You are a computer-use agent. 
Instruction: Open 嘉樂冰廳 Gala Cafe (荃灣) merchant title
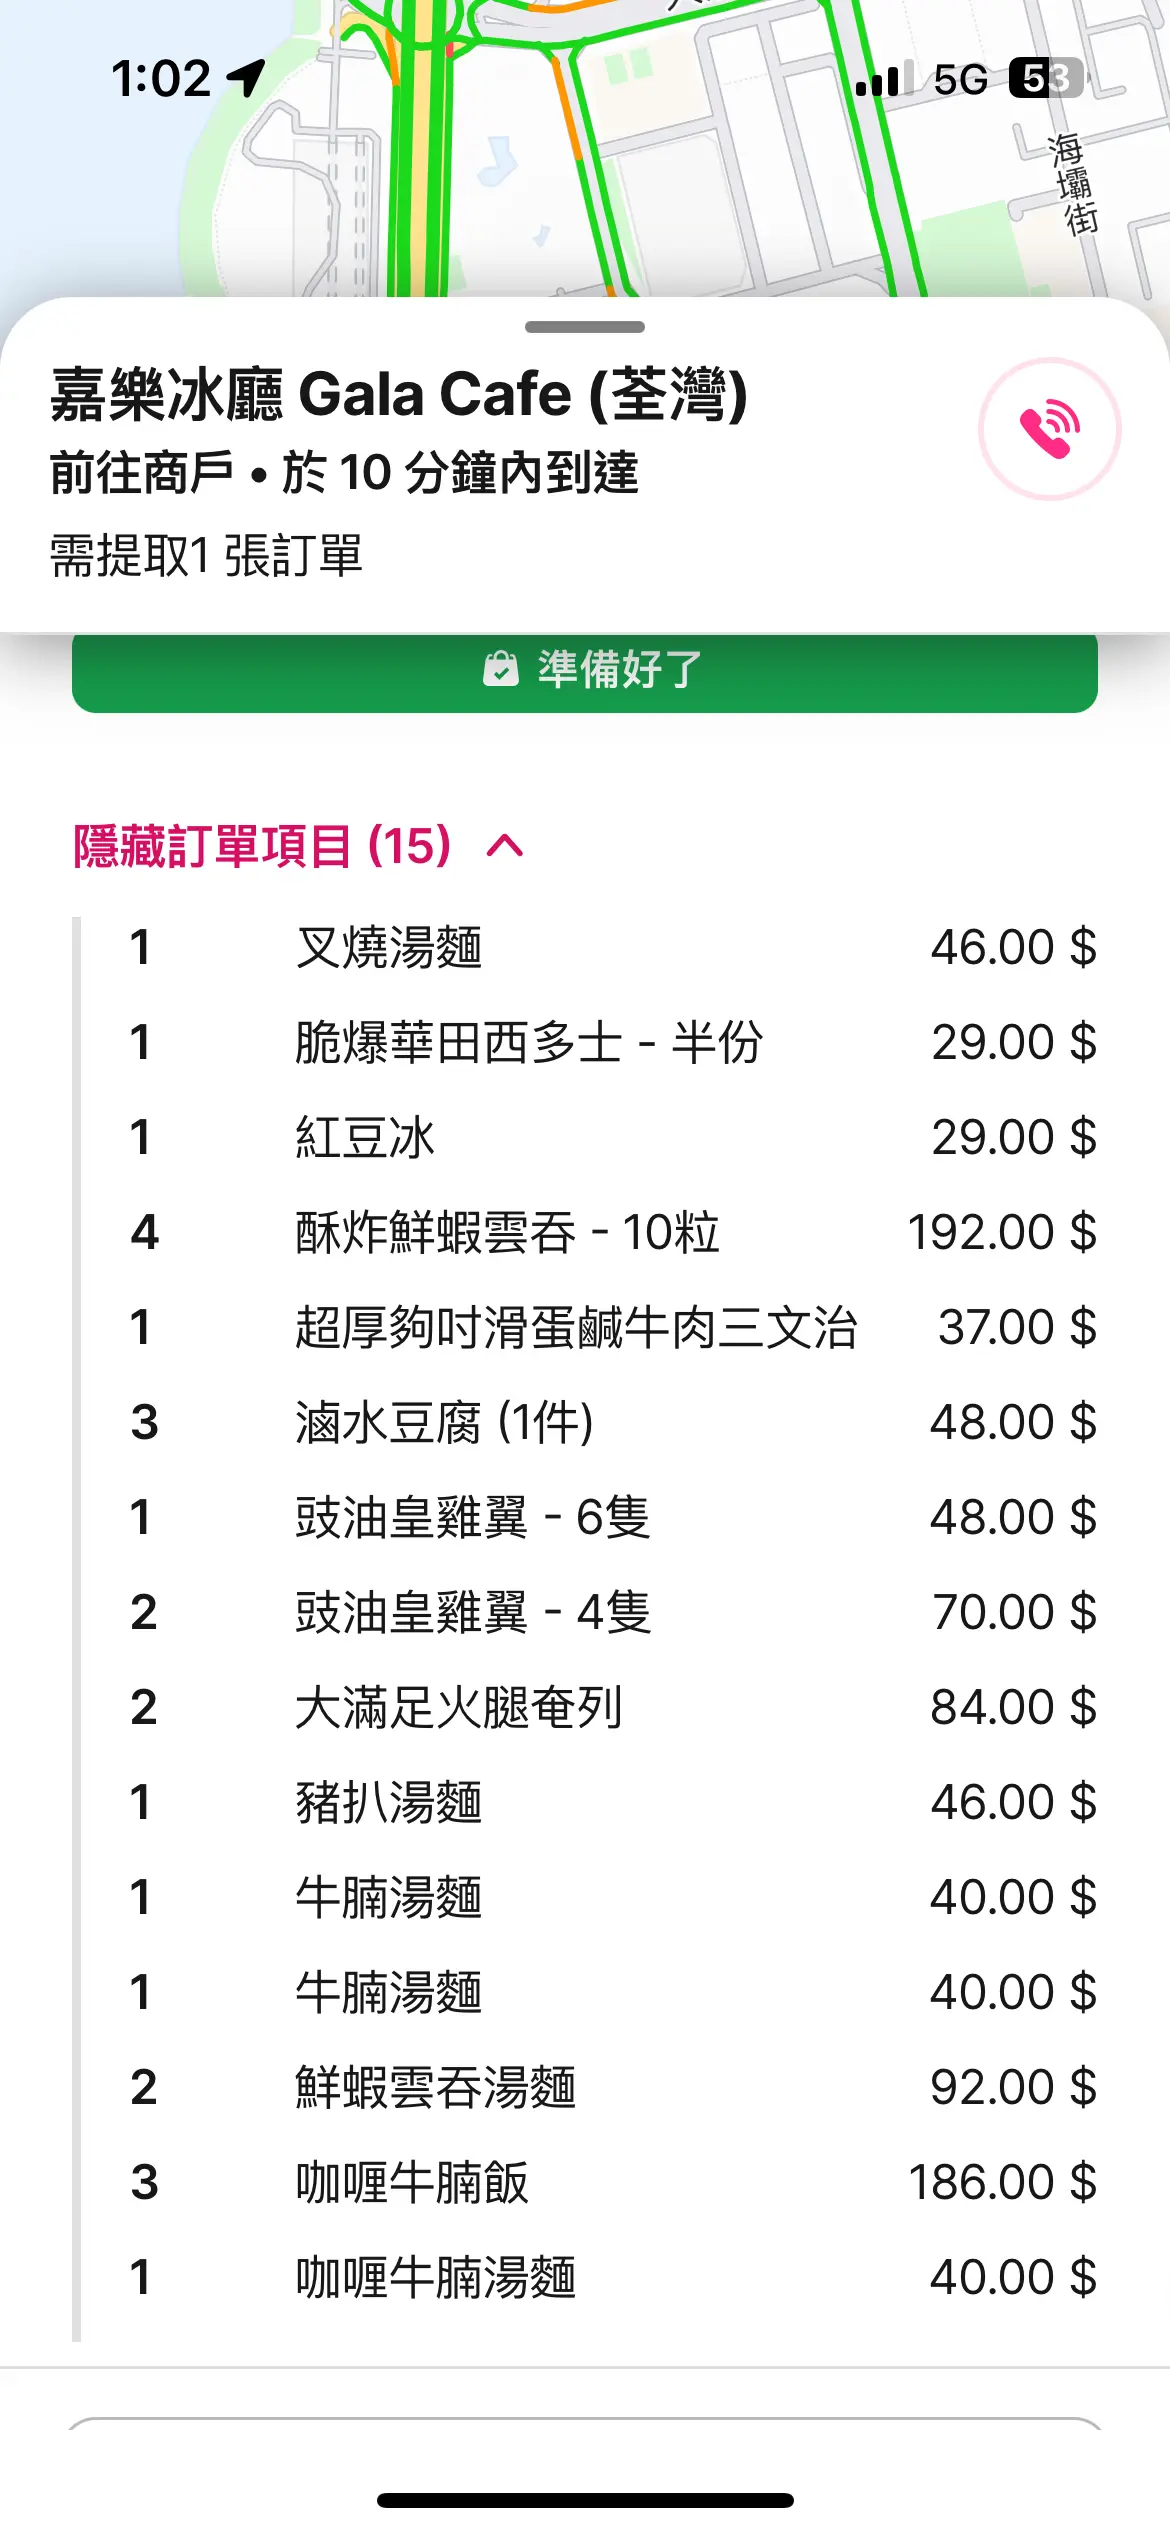399,394
